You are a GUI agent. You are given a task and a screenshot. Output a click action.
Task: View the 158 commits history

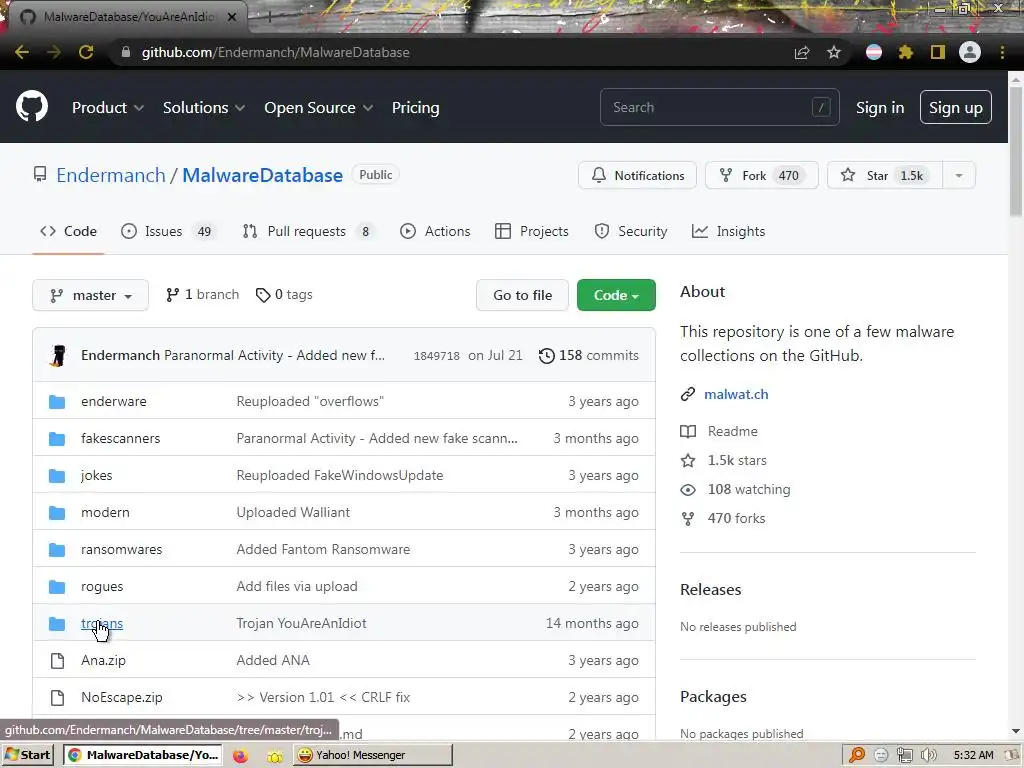tap(589, 355)
